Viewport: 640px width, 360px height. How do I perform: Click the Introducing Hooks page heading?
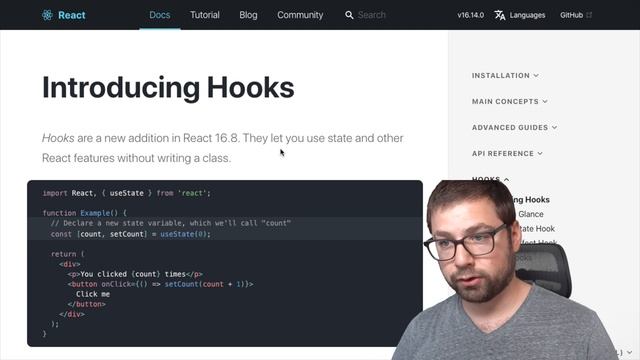tap(168, 87)
